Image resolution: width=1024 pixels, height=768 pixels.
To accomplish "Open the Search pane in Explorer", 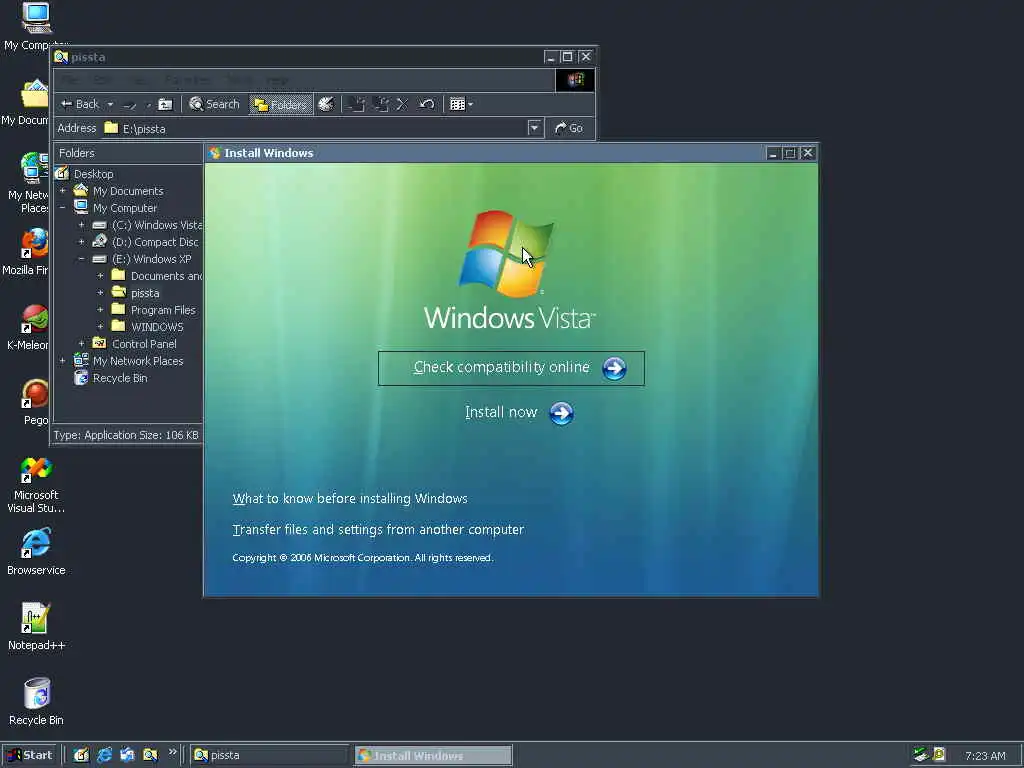I will [214, 104].
